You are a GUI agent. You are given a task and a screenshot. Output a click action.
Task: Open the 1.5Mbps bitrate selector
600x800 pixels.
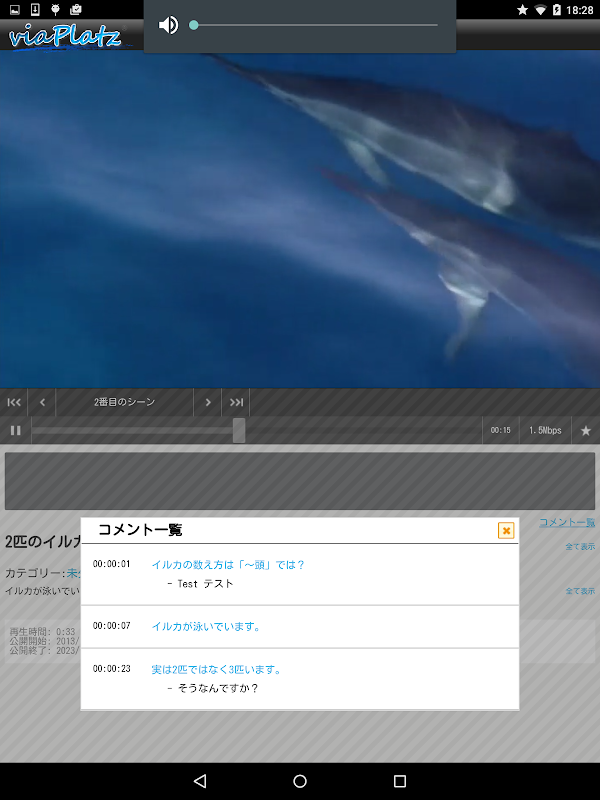click(x=545, y=430)
